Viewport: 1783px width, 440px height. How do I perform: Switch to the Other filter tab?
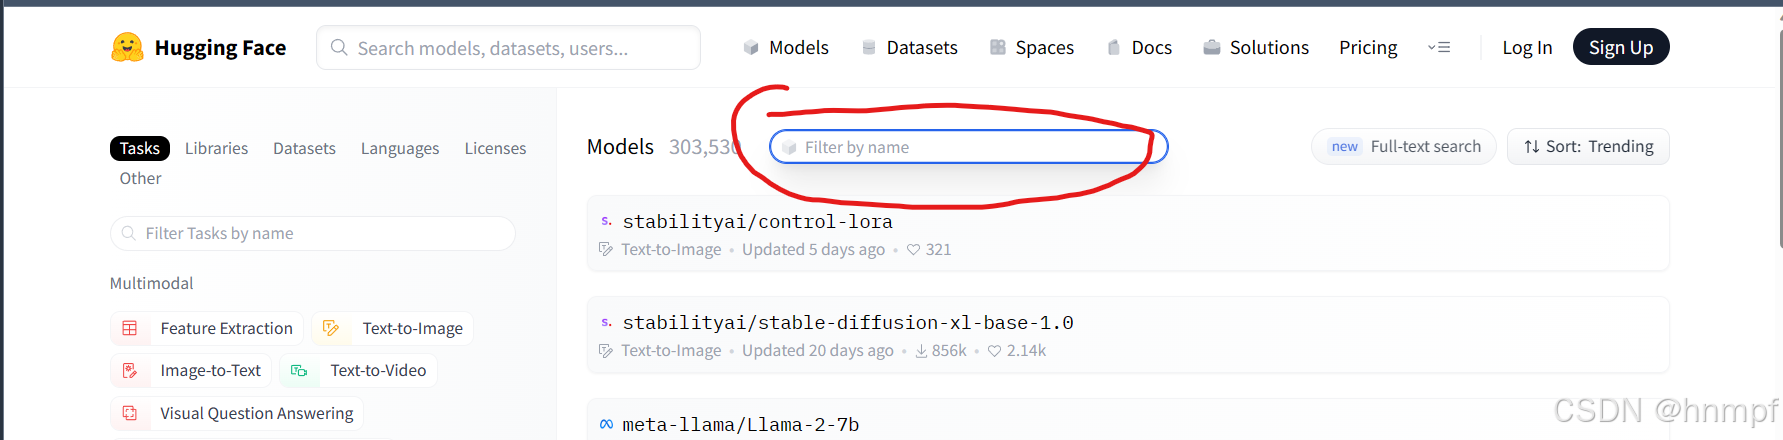click(x=140, y=178)
